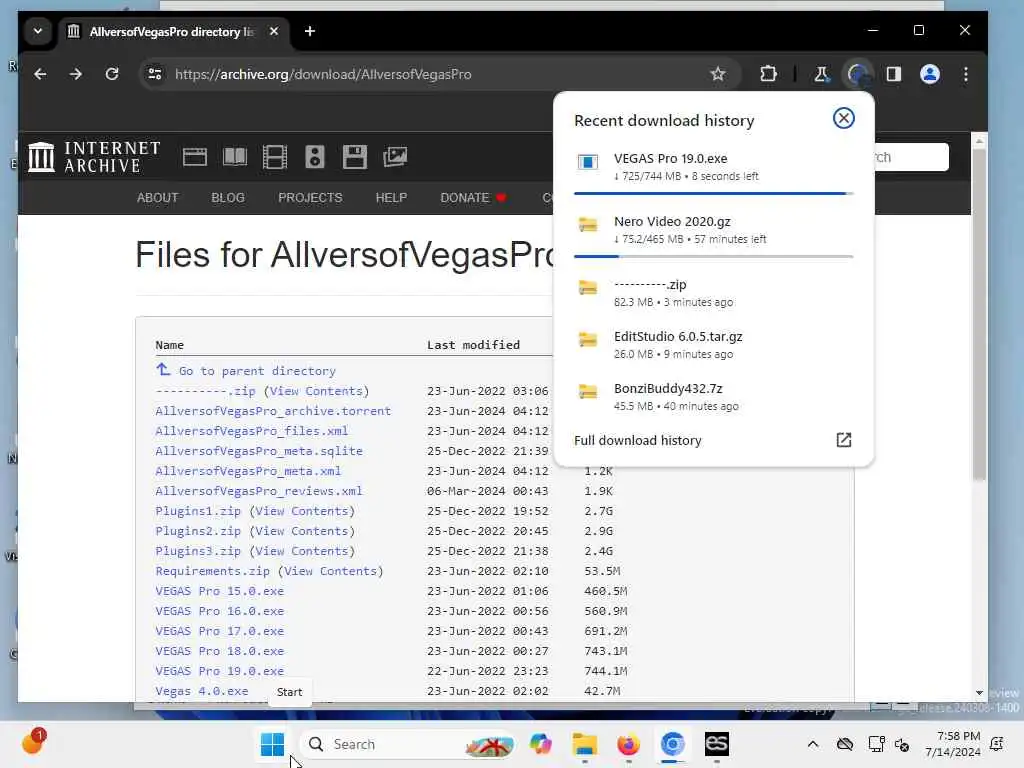Click the Nero Video 2020.gz download entry
Image resolution: width=1024 pixels, height=768 pixels.
pos(713,230)
